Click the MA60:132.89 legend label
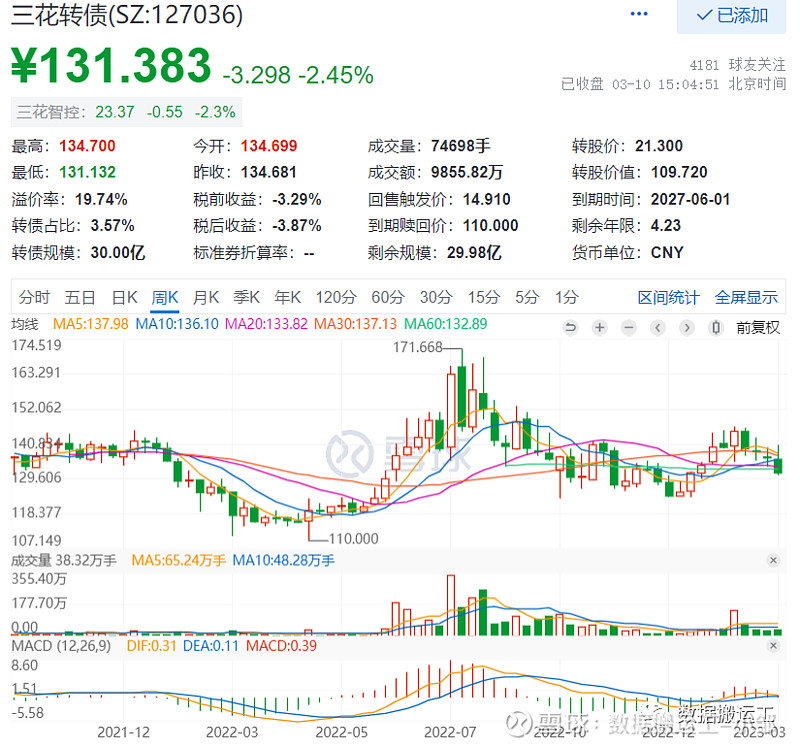The width and height of the screenshot is (800, 749). tap(446, 324)
